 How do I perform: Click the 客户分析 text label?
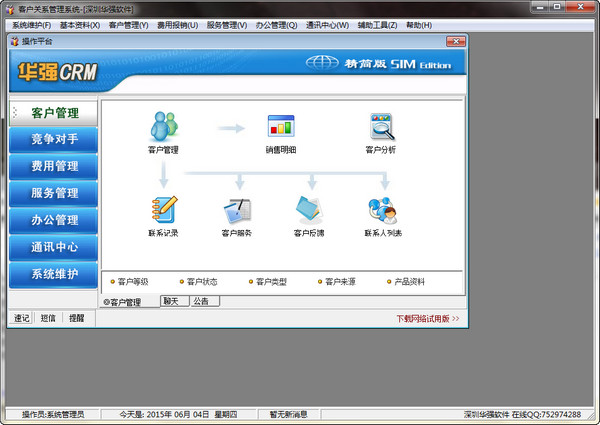[x=381, y=150]
